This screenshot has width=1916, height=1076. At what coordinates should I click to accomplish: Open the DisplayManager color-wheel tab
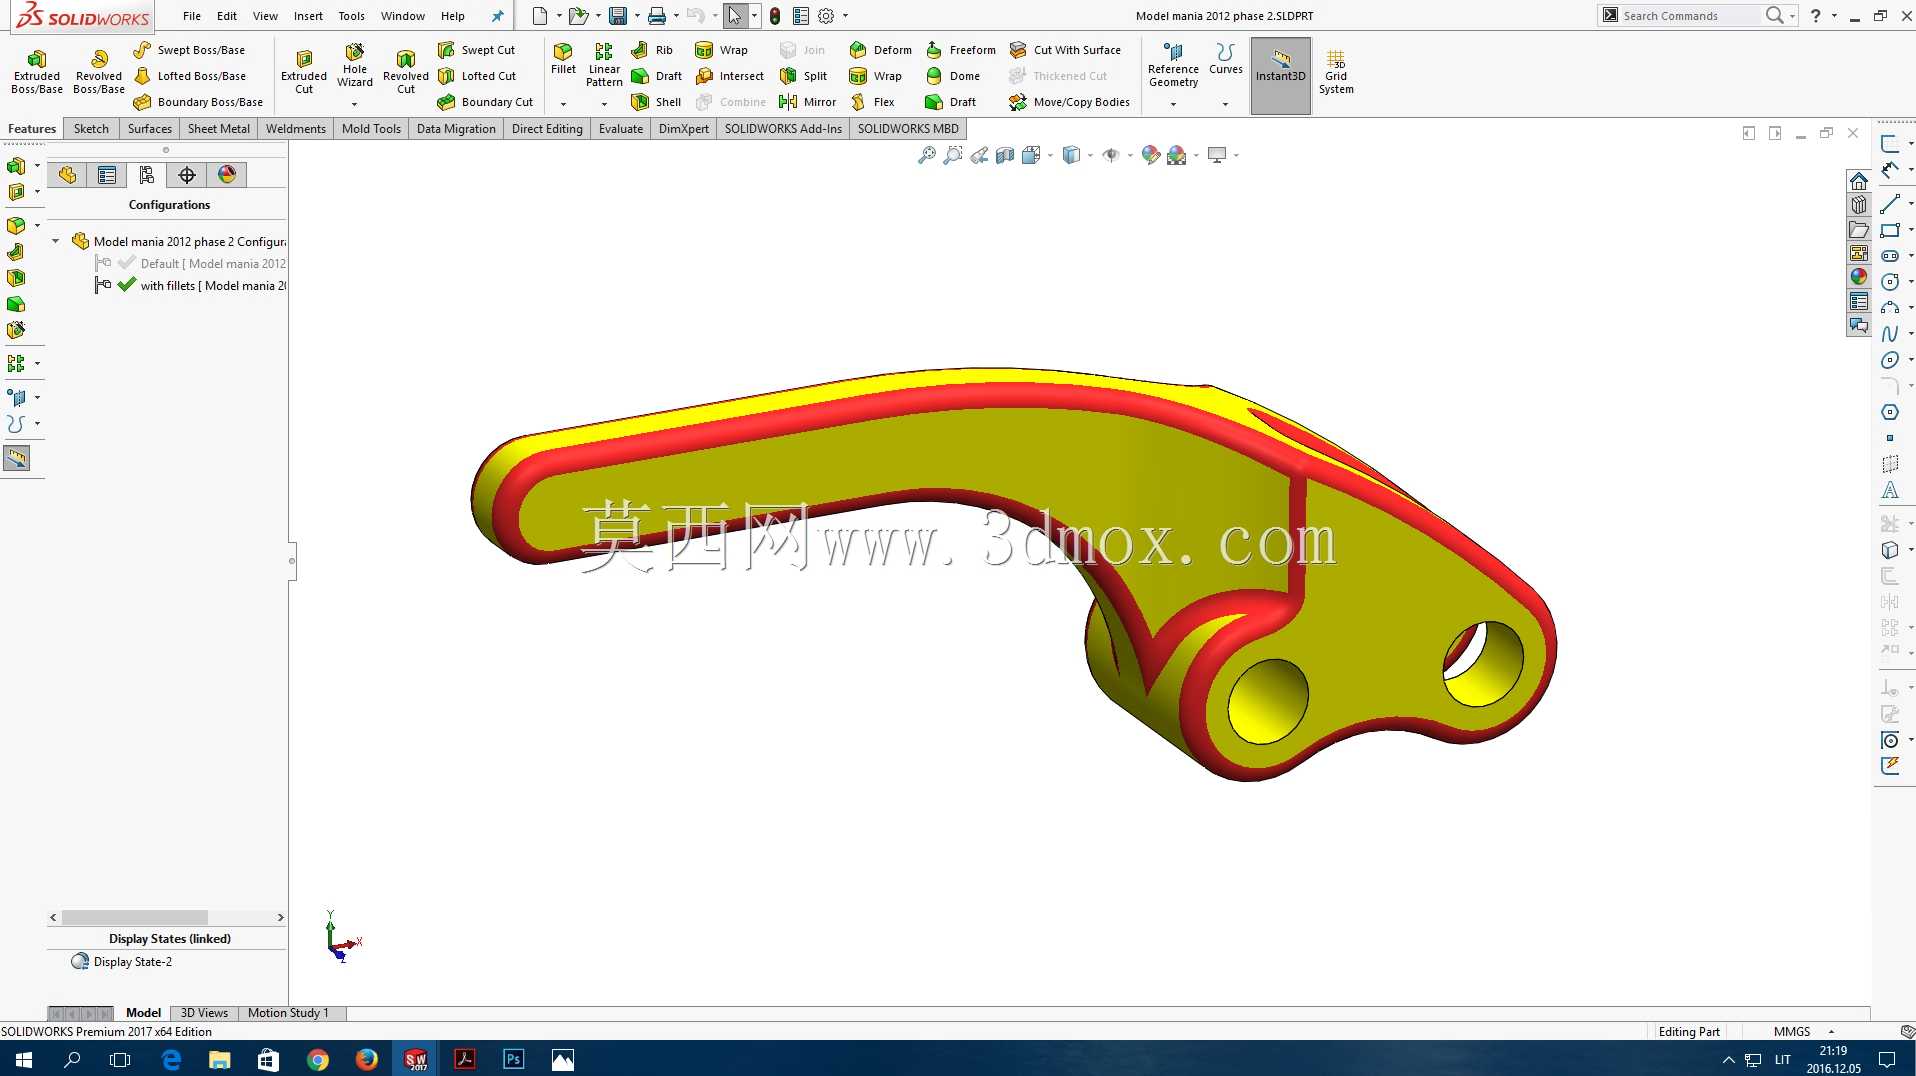tap(227, 175)
